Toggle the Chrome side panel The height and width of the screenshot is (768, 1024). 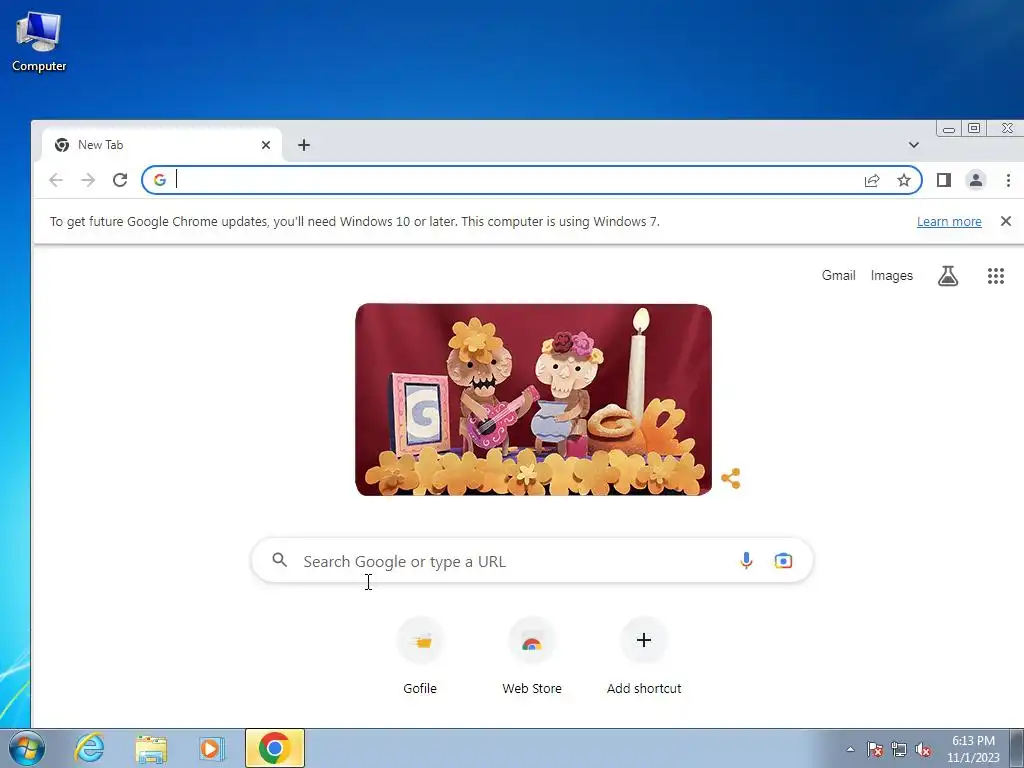pos(944,180)
